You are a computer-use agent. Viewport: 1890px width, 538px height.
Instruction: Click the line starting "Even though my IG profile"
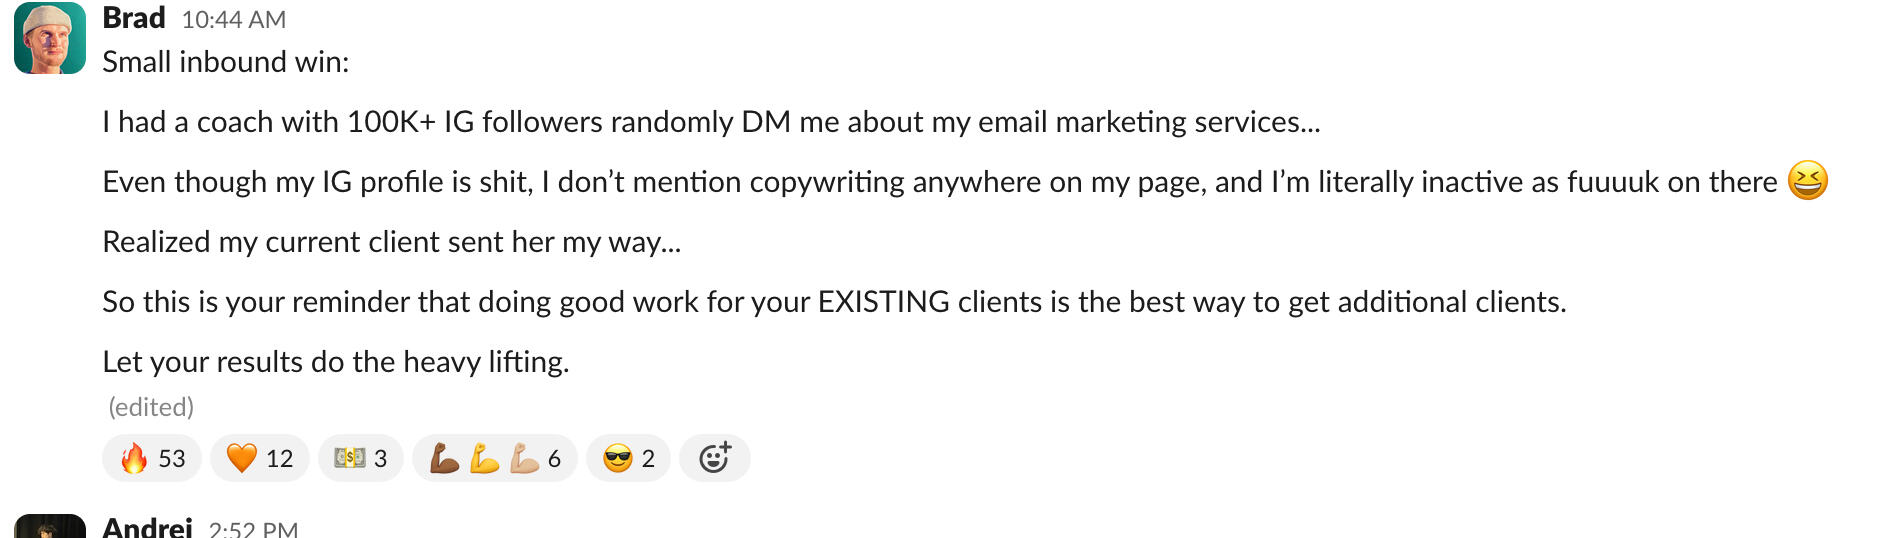pyautogui.click(x=938, y=182)
